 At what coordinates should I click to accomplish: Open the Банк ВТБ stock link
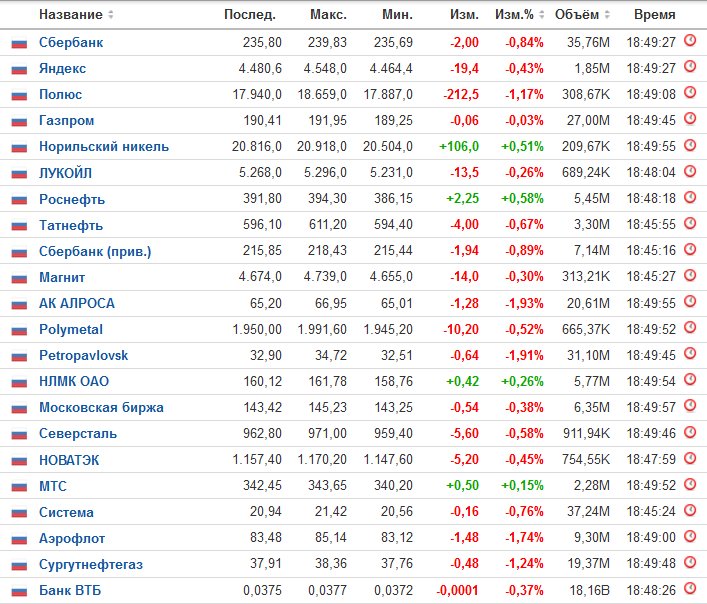[x=70, y=590]
